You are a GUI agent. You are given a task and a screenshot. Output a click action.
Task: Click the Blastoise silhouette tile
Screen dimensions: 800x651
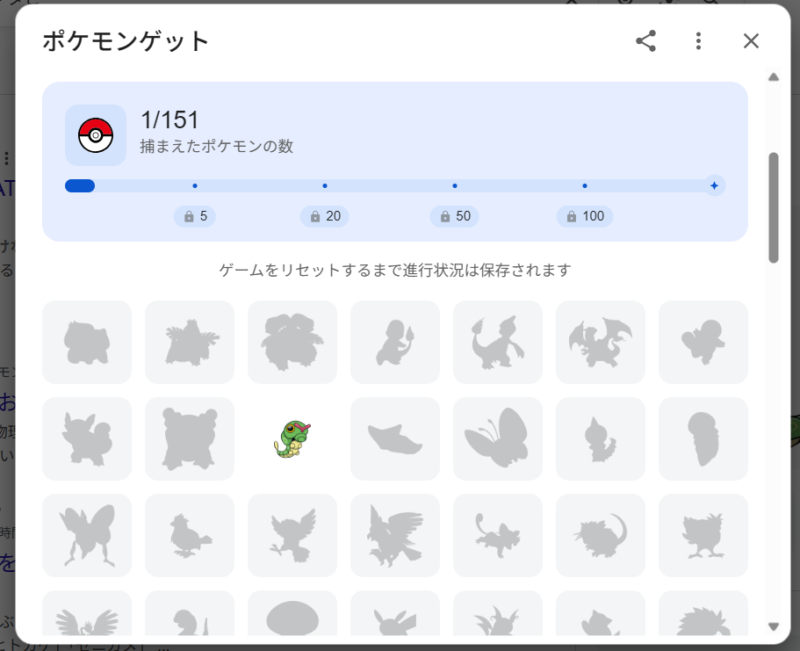tap(189, 439)
